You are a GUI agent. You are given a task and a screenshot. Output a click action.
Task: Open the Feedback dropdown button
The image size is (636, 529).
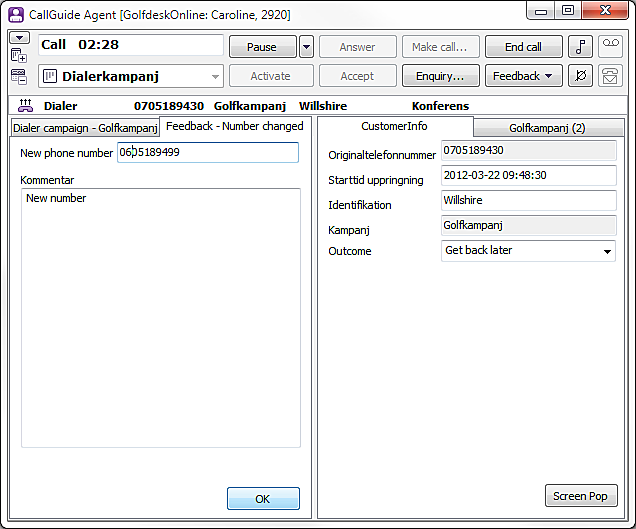522,76
